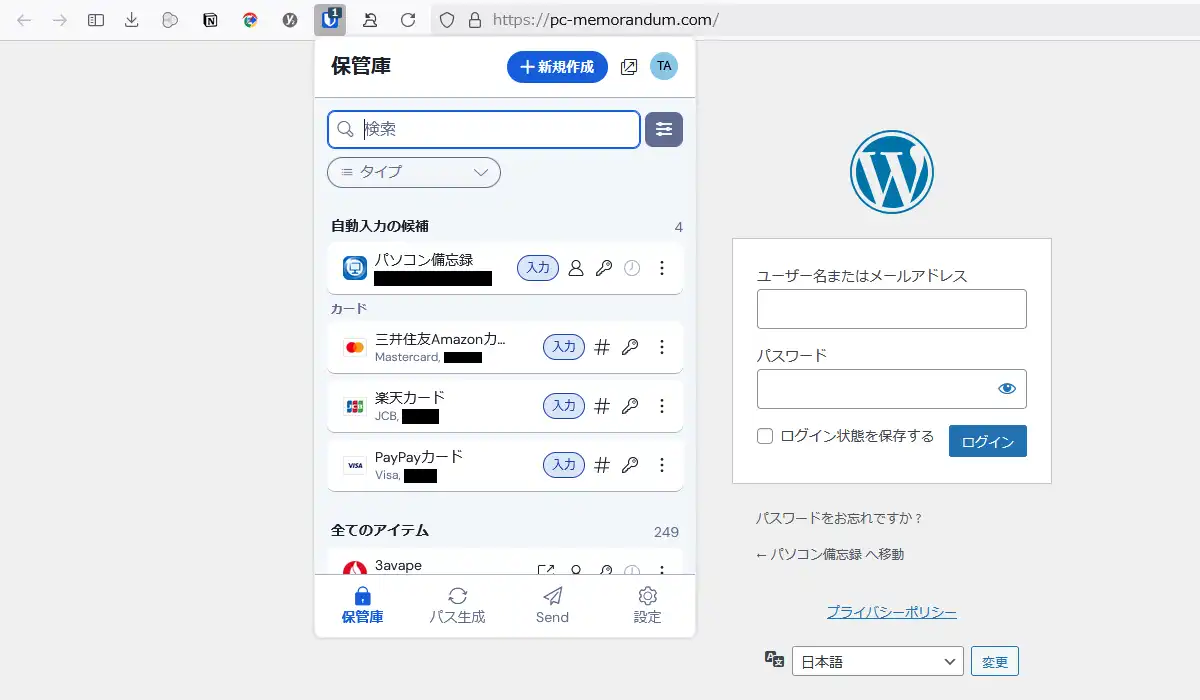
Task: Copy card number icon for PayPayカード
Action: 602,465
